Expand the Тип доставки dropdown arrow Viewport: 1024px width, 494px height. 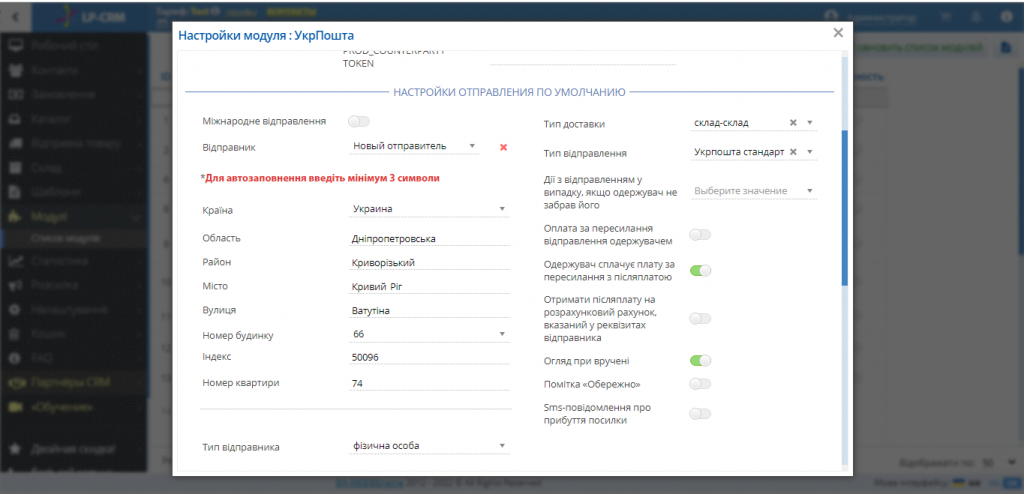pyautogui.click(x=809, y=122)
